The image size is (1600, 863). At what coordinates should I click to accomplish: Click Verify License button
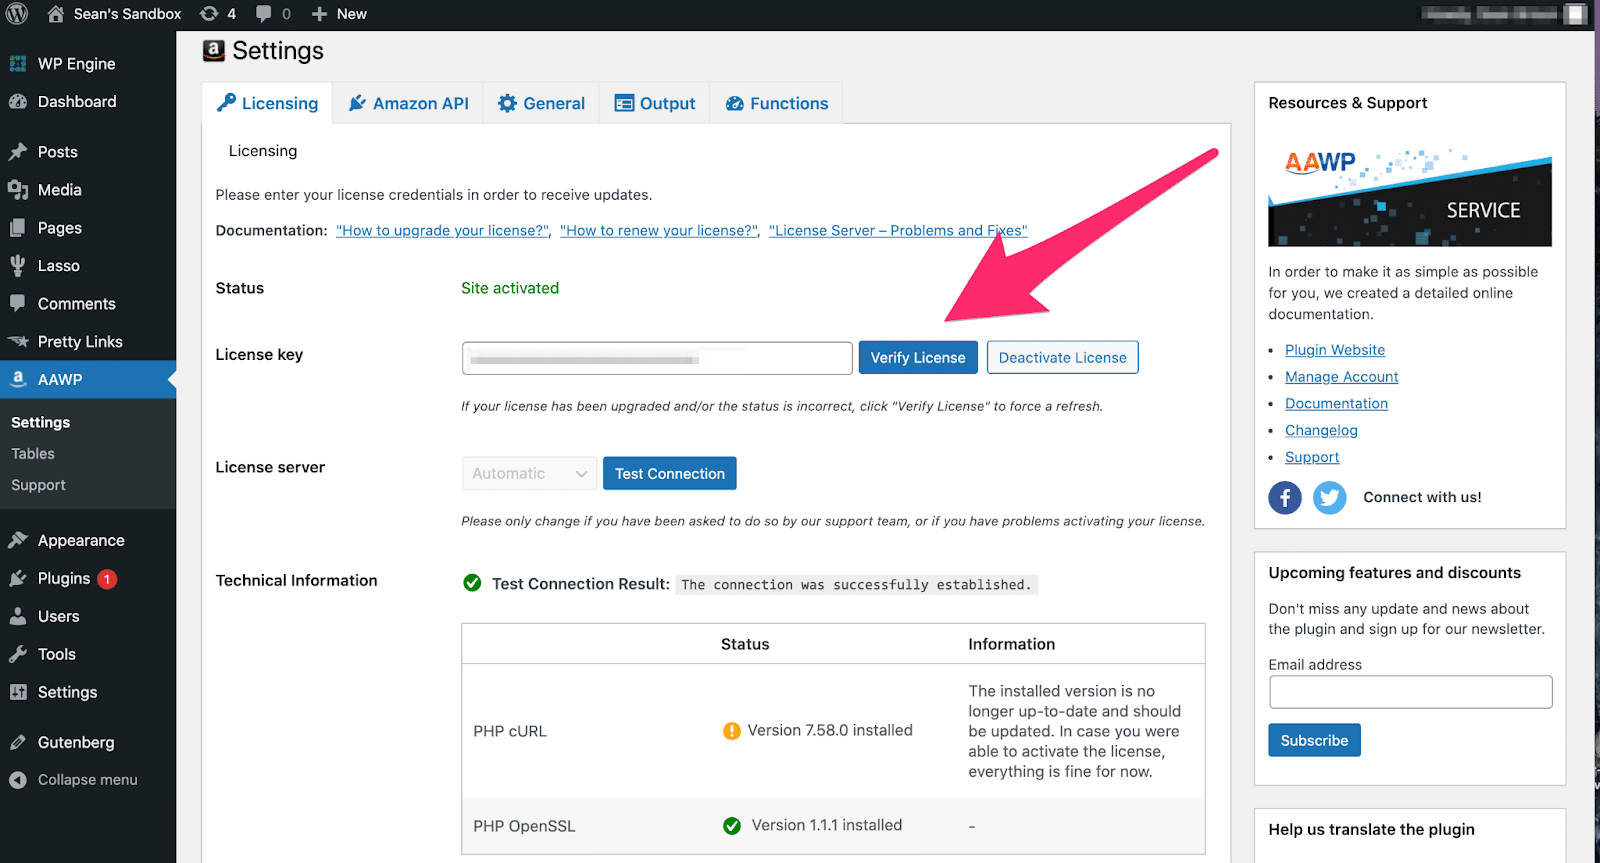point(918,358)
